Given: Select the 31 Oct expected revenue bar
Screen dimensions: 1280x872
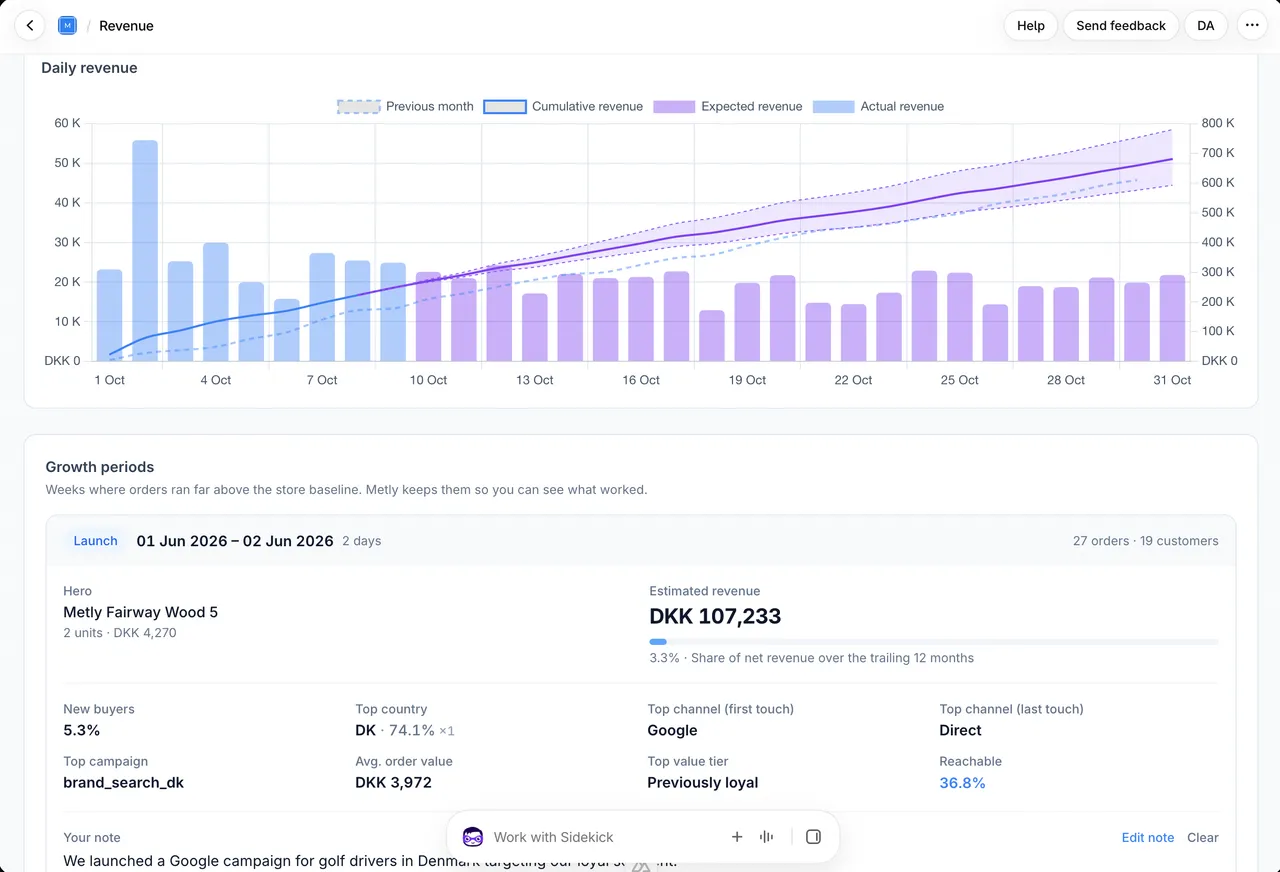Looking at the screenshot, I should click(x=1172, y=318).
